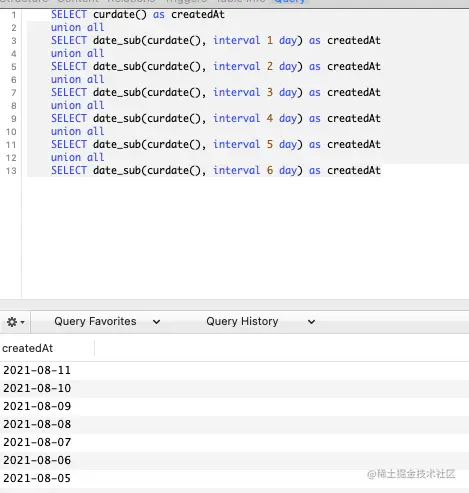Select the 2021-08-08 result row
The width and height of the screenshot is (469, 493).
click(234, 424)
